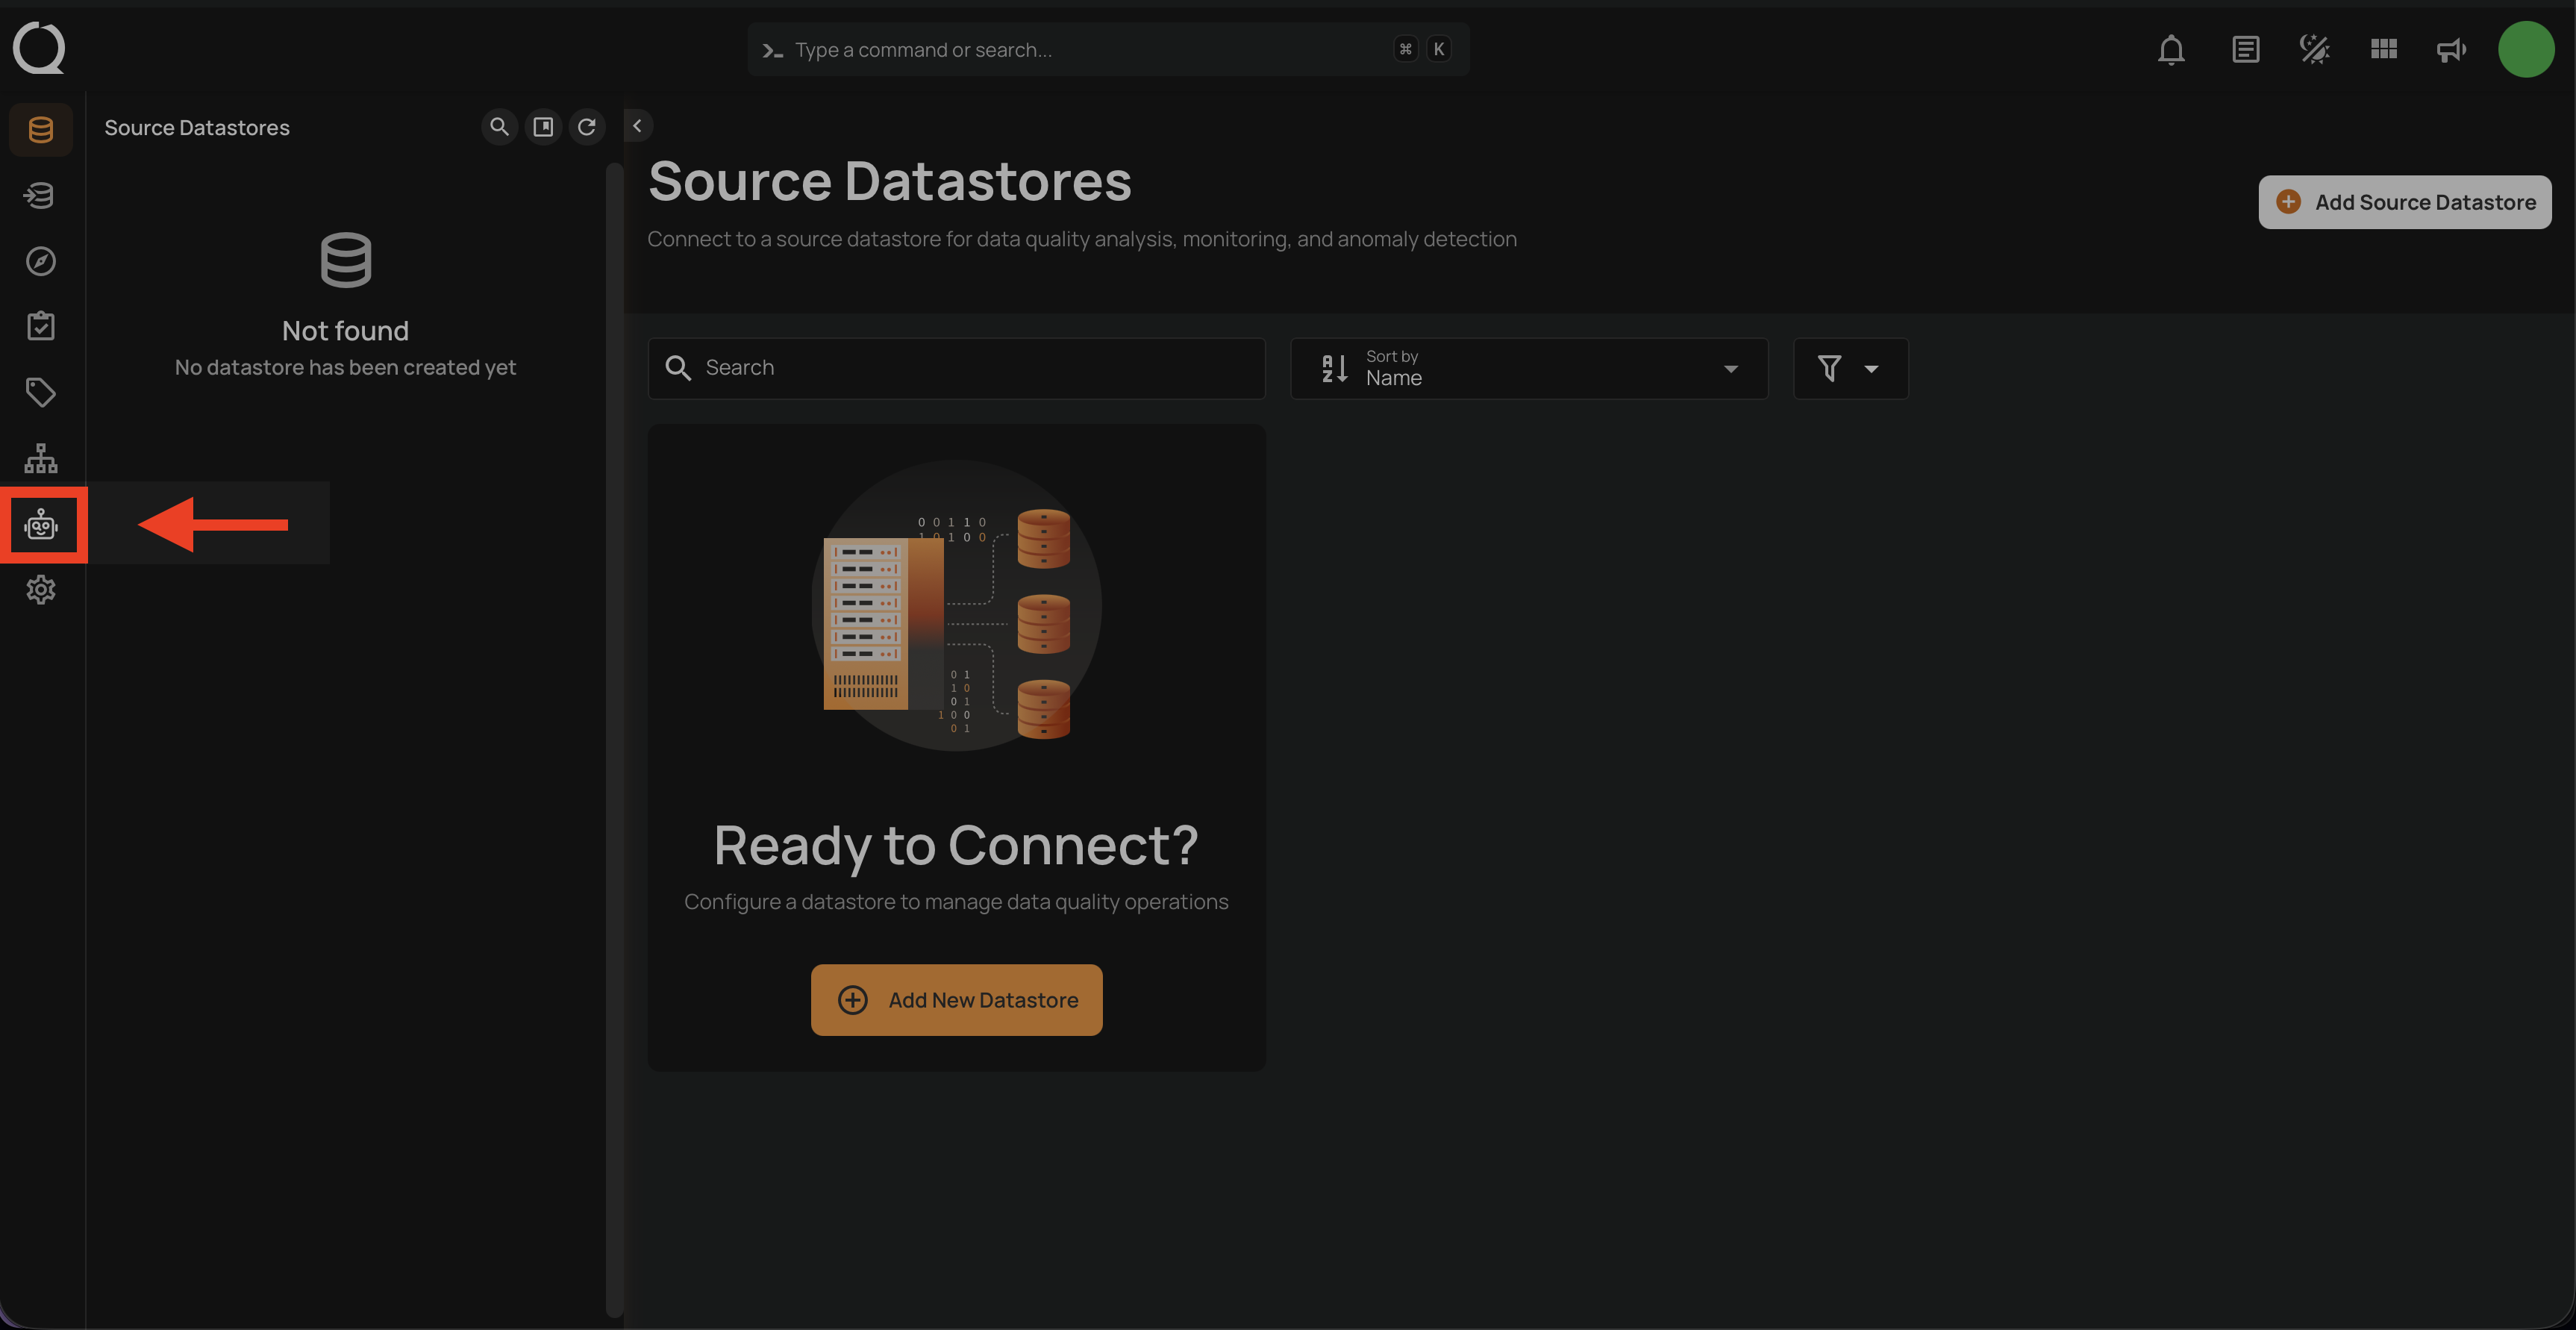Open the Library clipboard-check icon
Screen dimensions: 2576x1330
pos(41,326)
